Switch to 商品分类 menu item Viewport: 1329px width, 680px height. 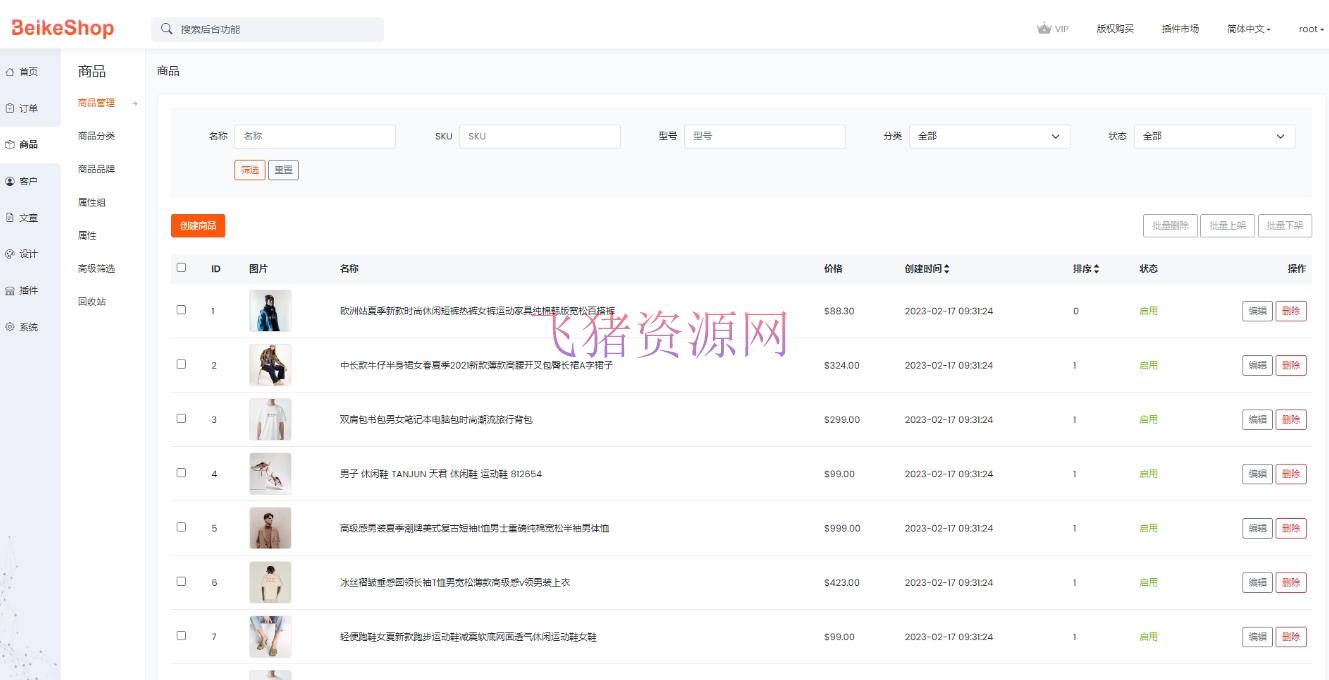coord(97,135)
